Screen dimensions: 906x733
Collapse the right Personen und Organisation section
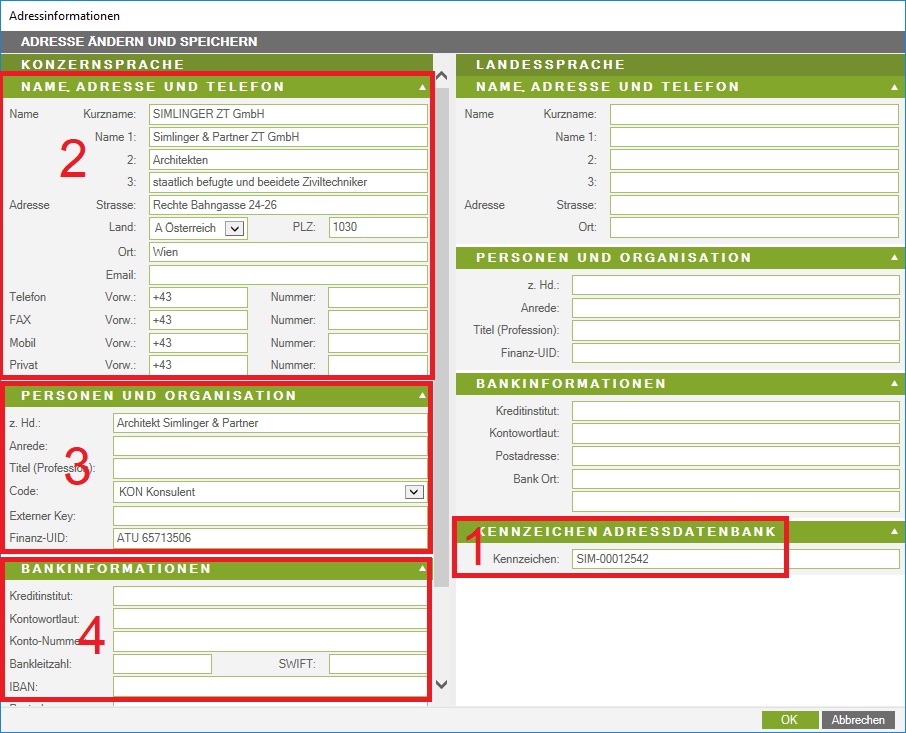[894, 258]
